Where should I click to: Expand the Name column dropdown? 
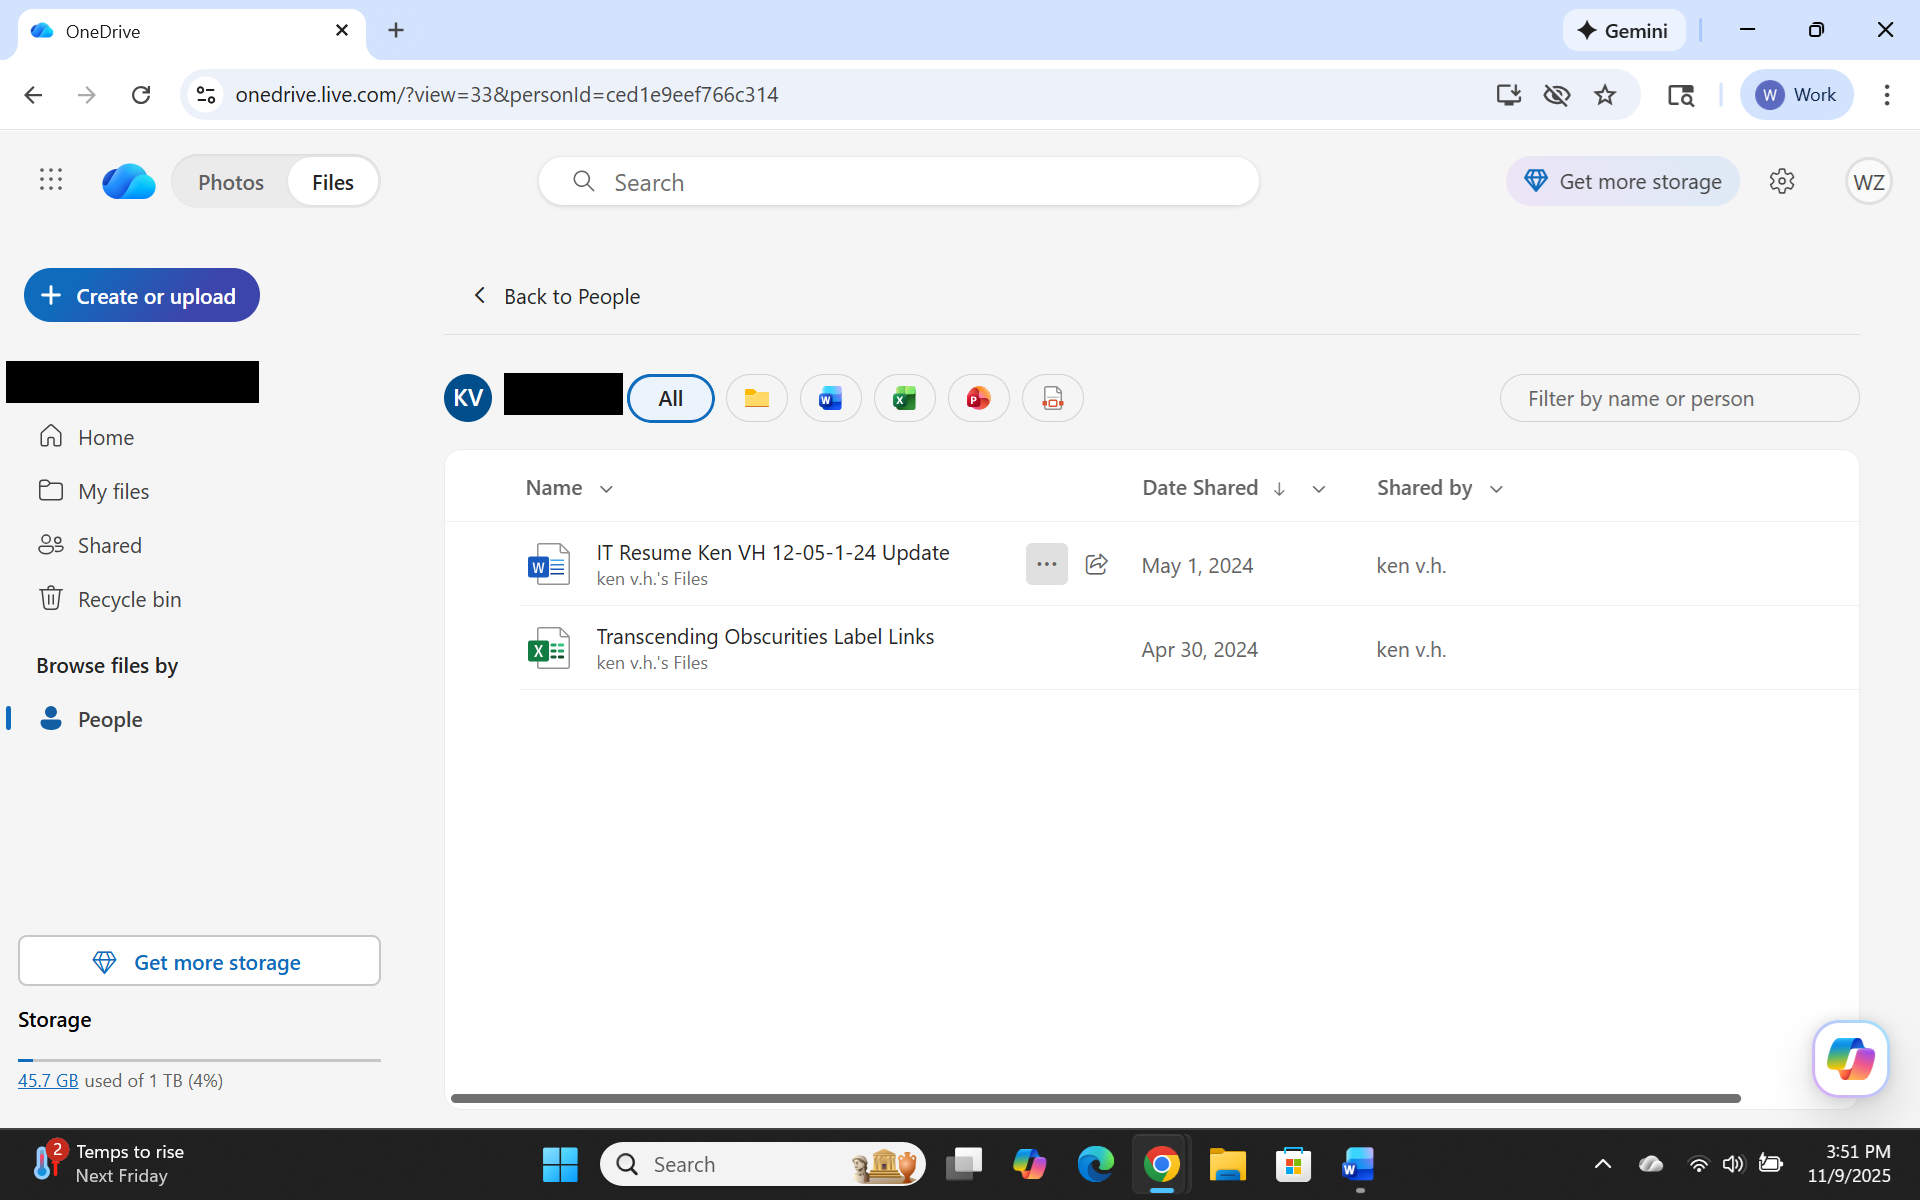pyautogui.click(x=606, y=489)
